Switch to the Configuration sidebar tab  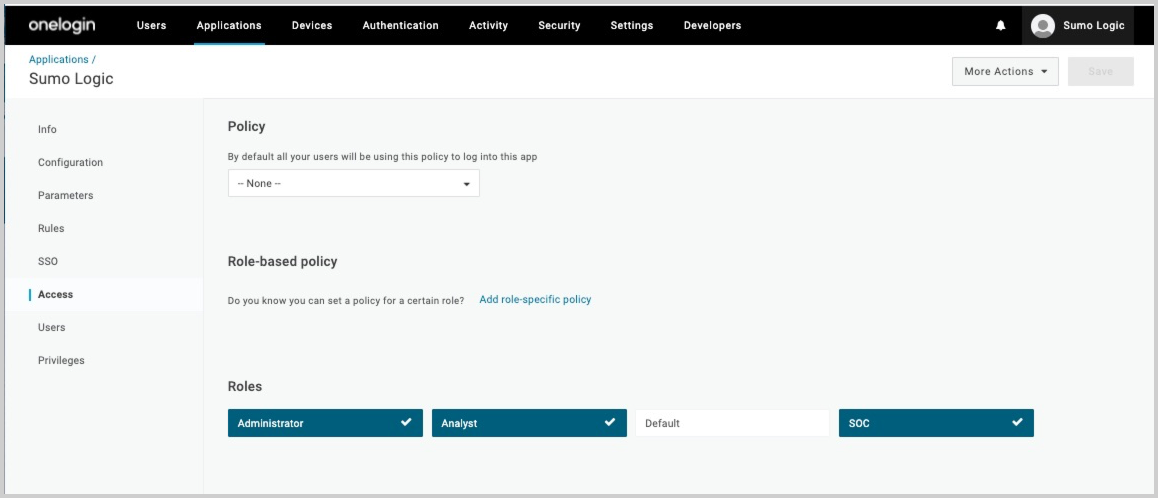pos(70,163)
